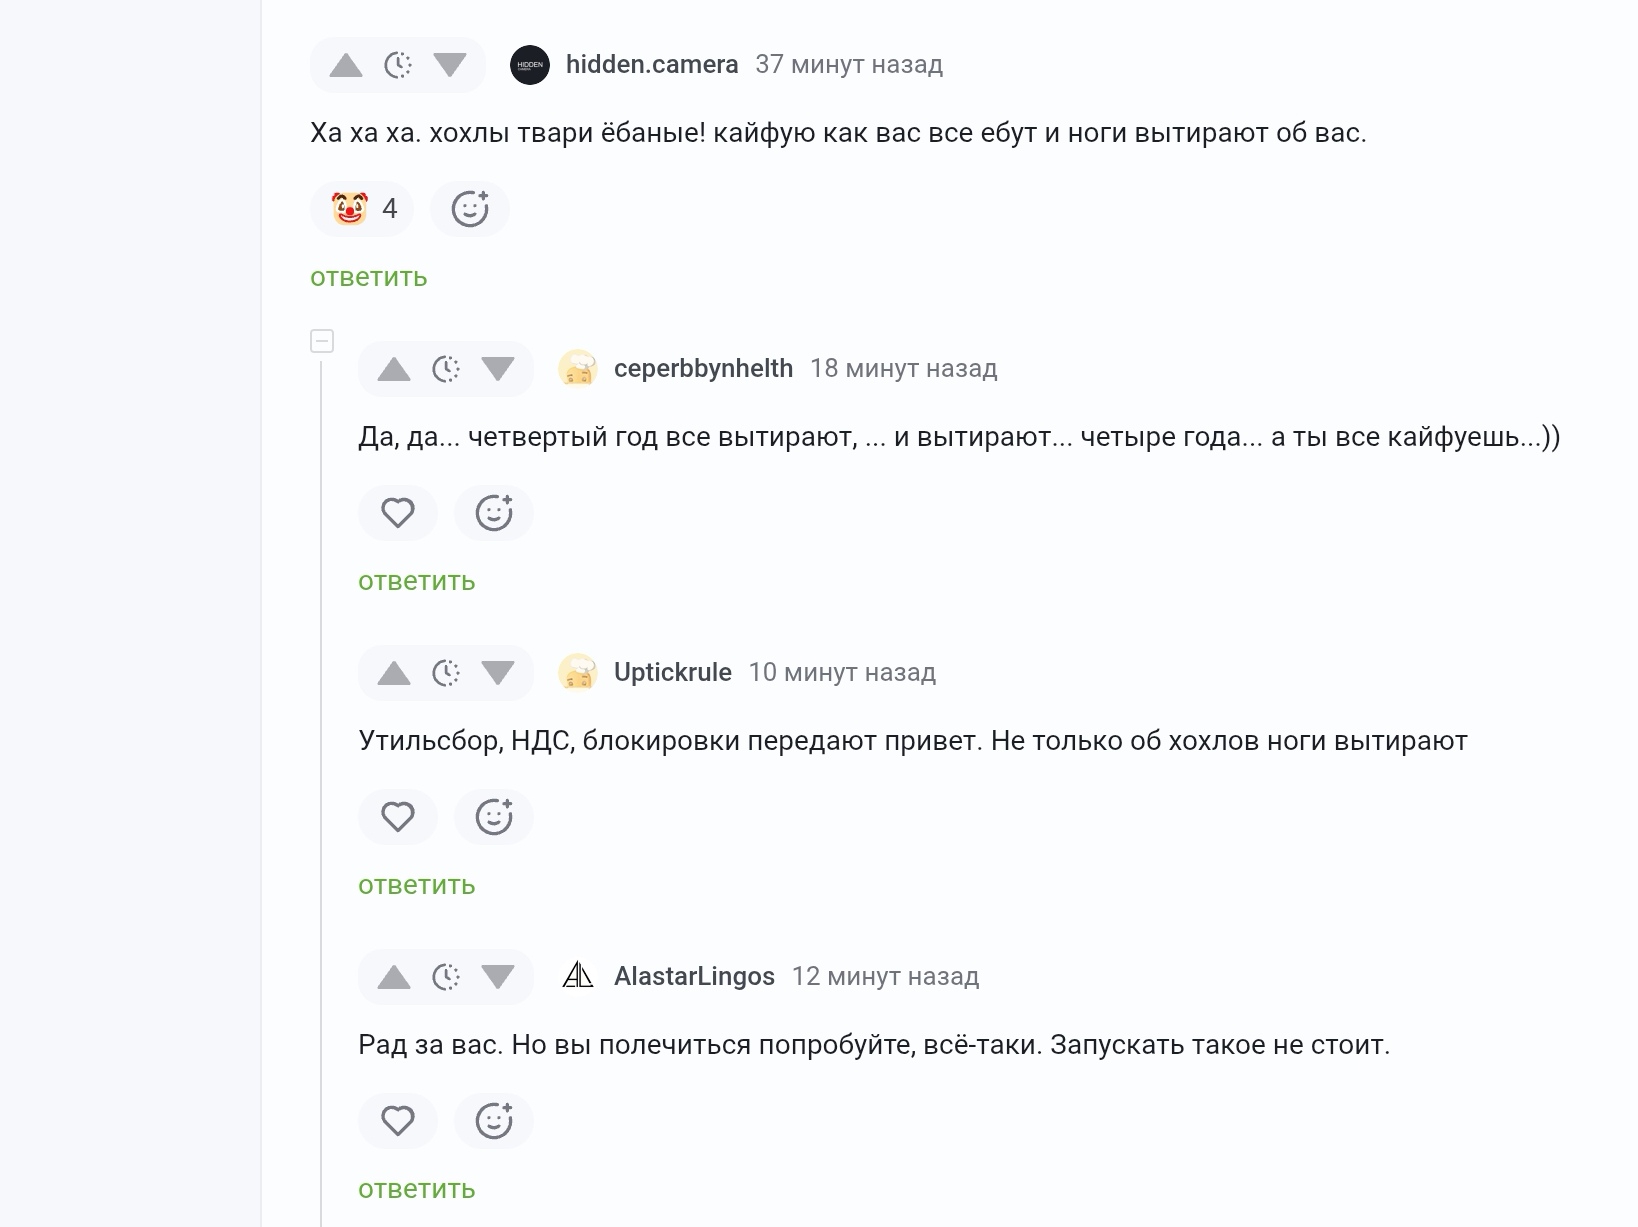Viewport: 1638px width, 1227px height.
Task: Open hidden.camera user profile
Action: (651, 65)
